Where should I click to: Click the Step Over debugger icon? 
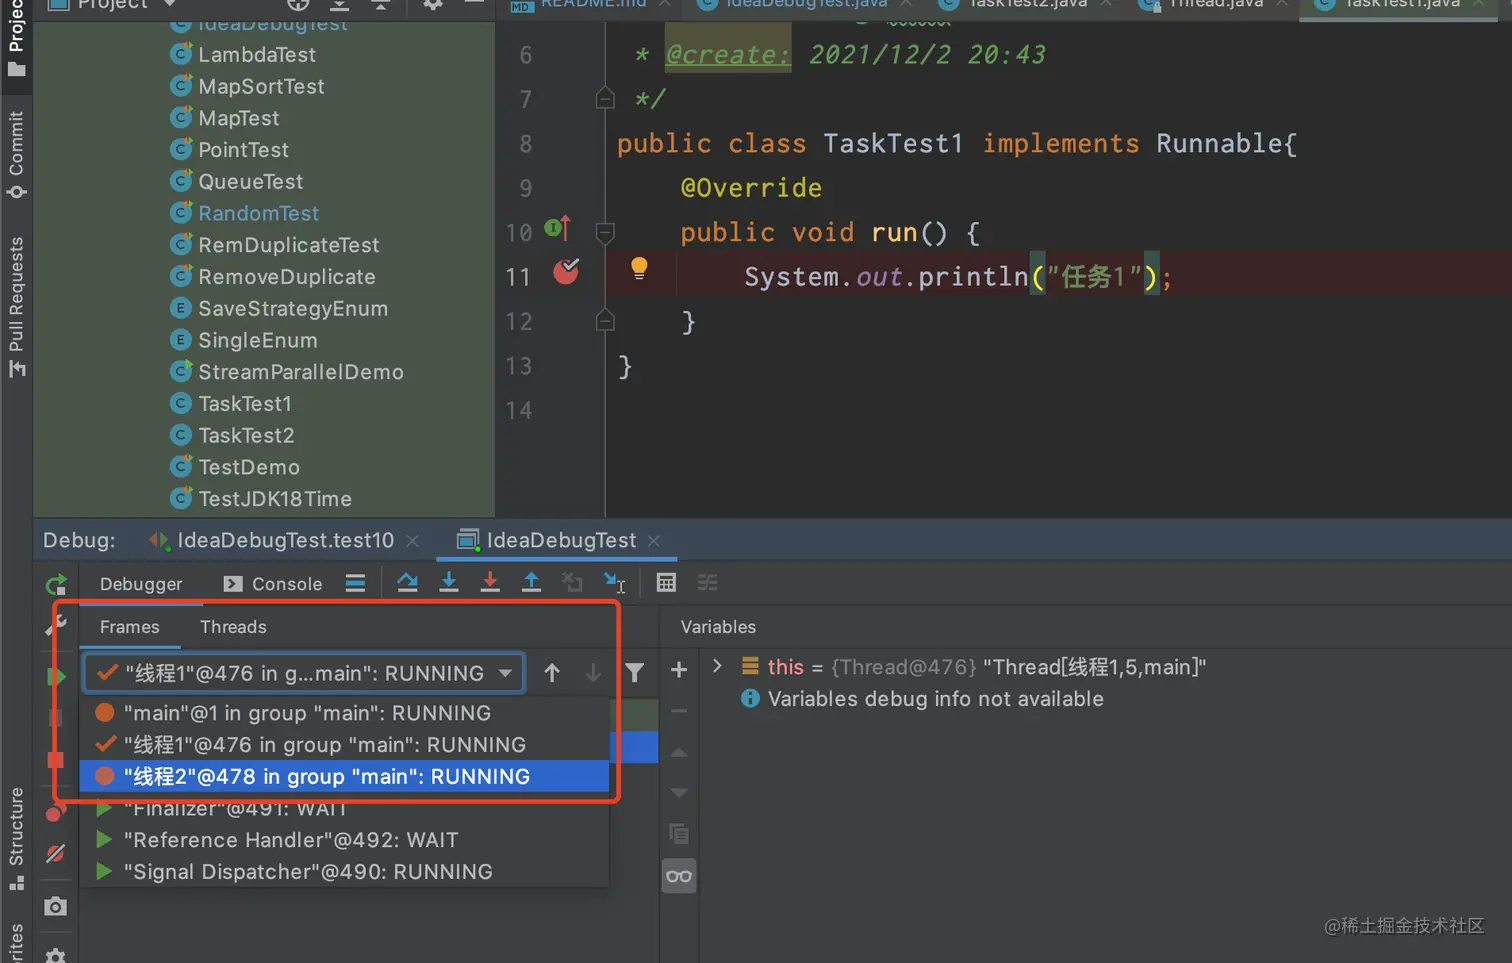point(407,583)
